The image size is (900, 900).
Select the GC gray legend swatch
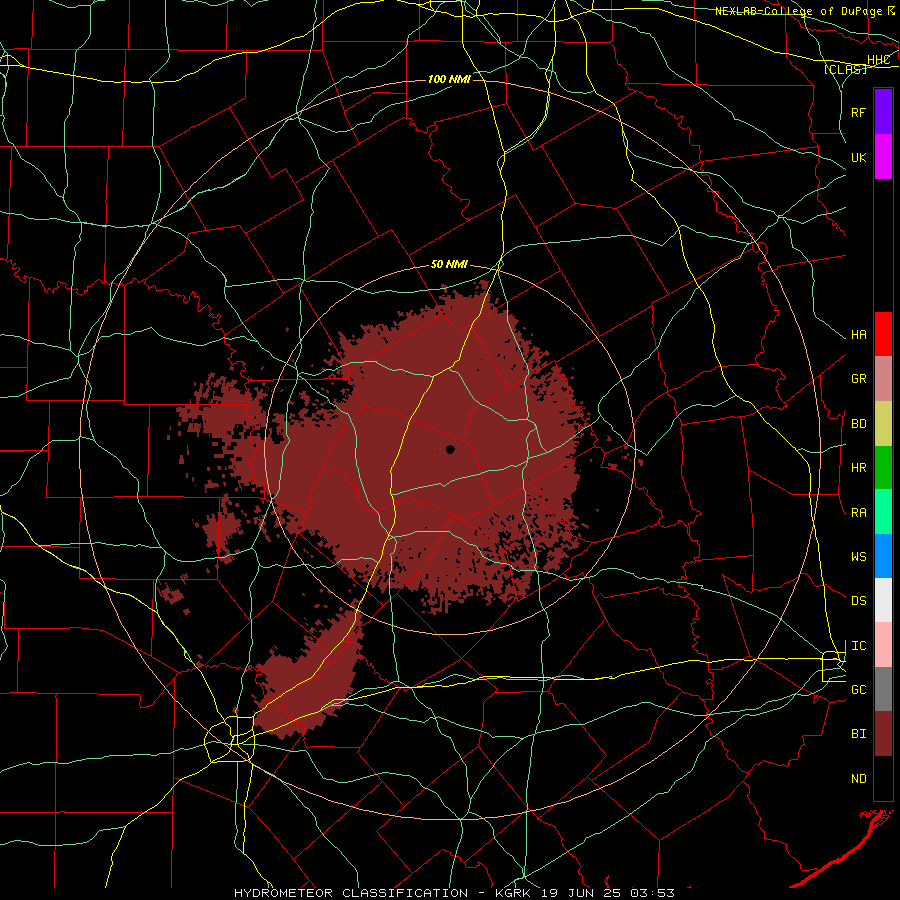883,689
